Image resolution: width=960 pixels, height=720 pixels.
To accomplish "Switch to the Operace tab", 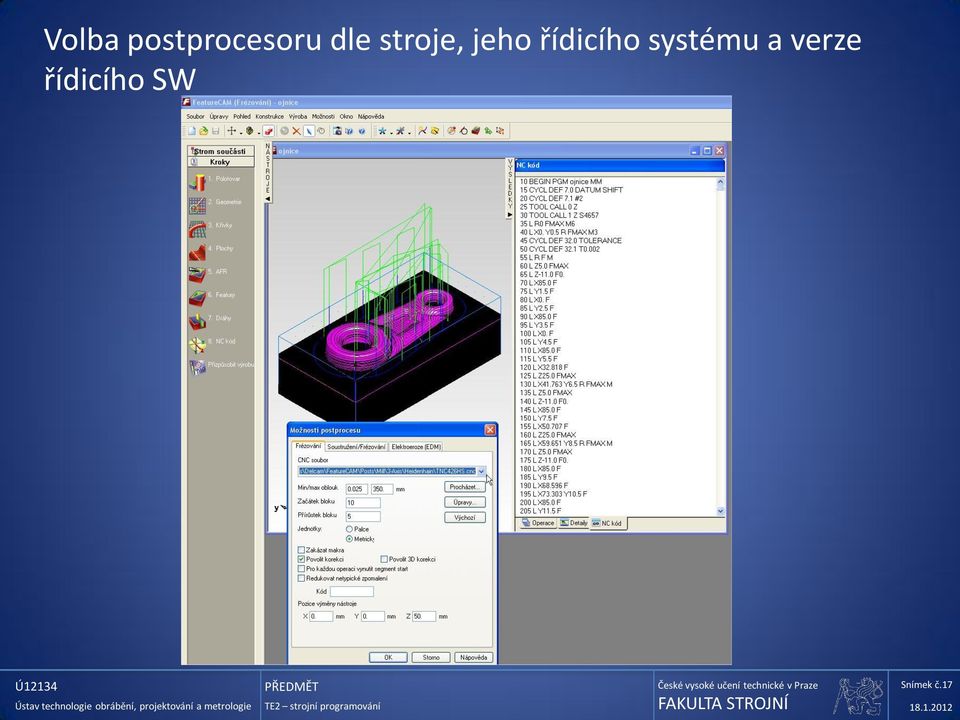I will coord(538,523).
